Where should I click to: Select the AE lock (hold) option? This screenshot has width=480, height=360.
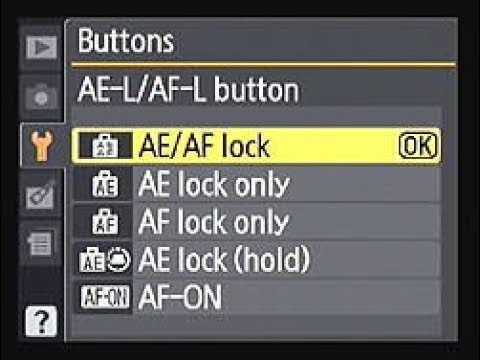256,260
